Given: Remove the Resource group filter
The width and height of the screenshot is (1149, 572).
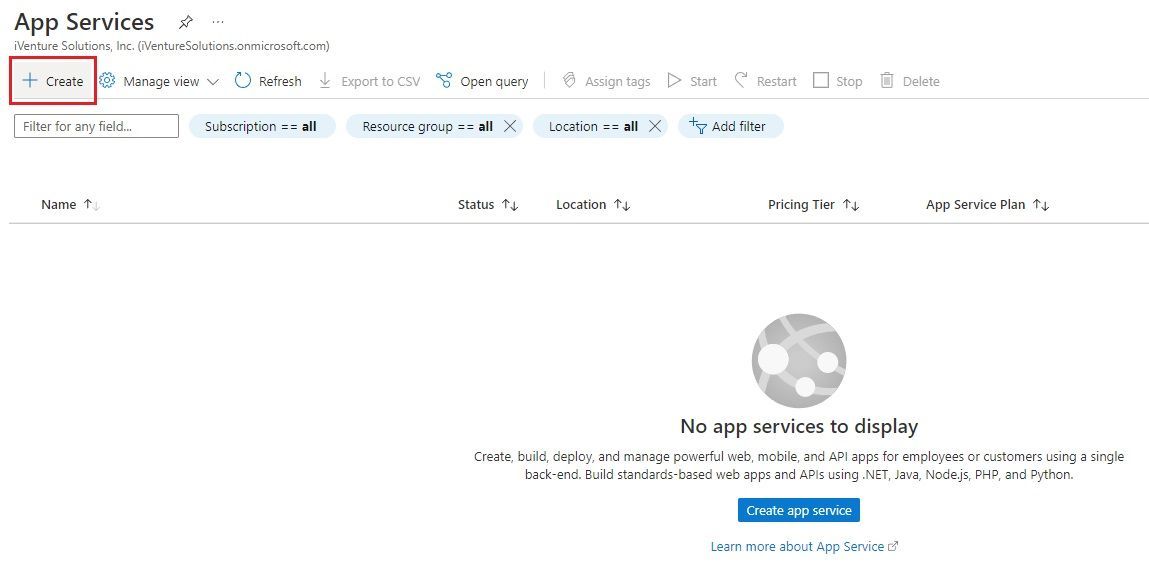Looking at the screenshot, I should 510,126.
